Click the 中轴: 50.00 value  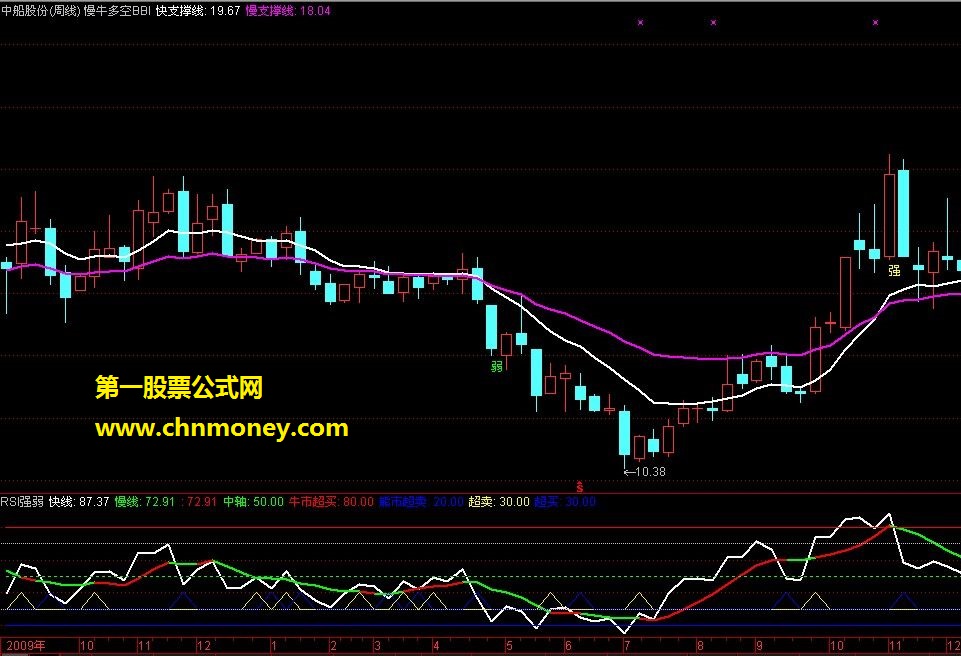pyautogui.click(x=253, y=502)
